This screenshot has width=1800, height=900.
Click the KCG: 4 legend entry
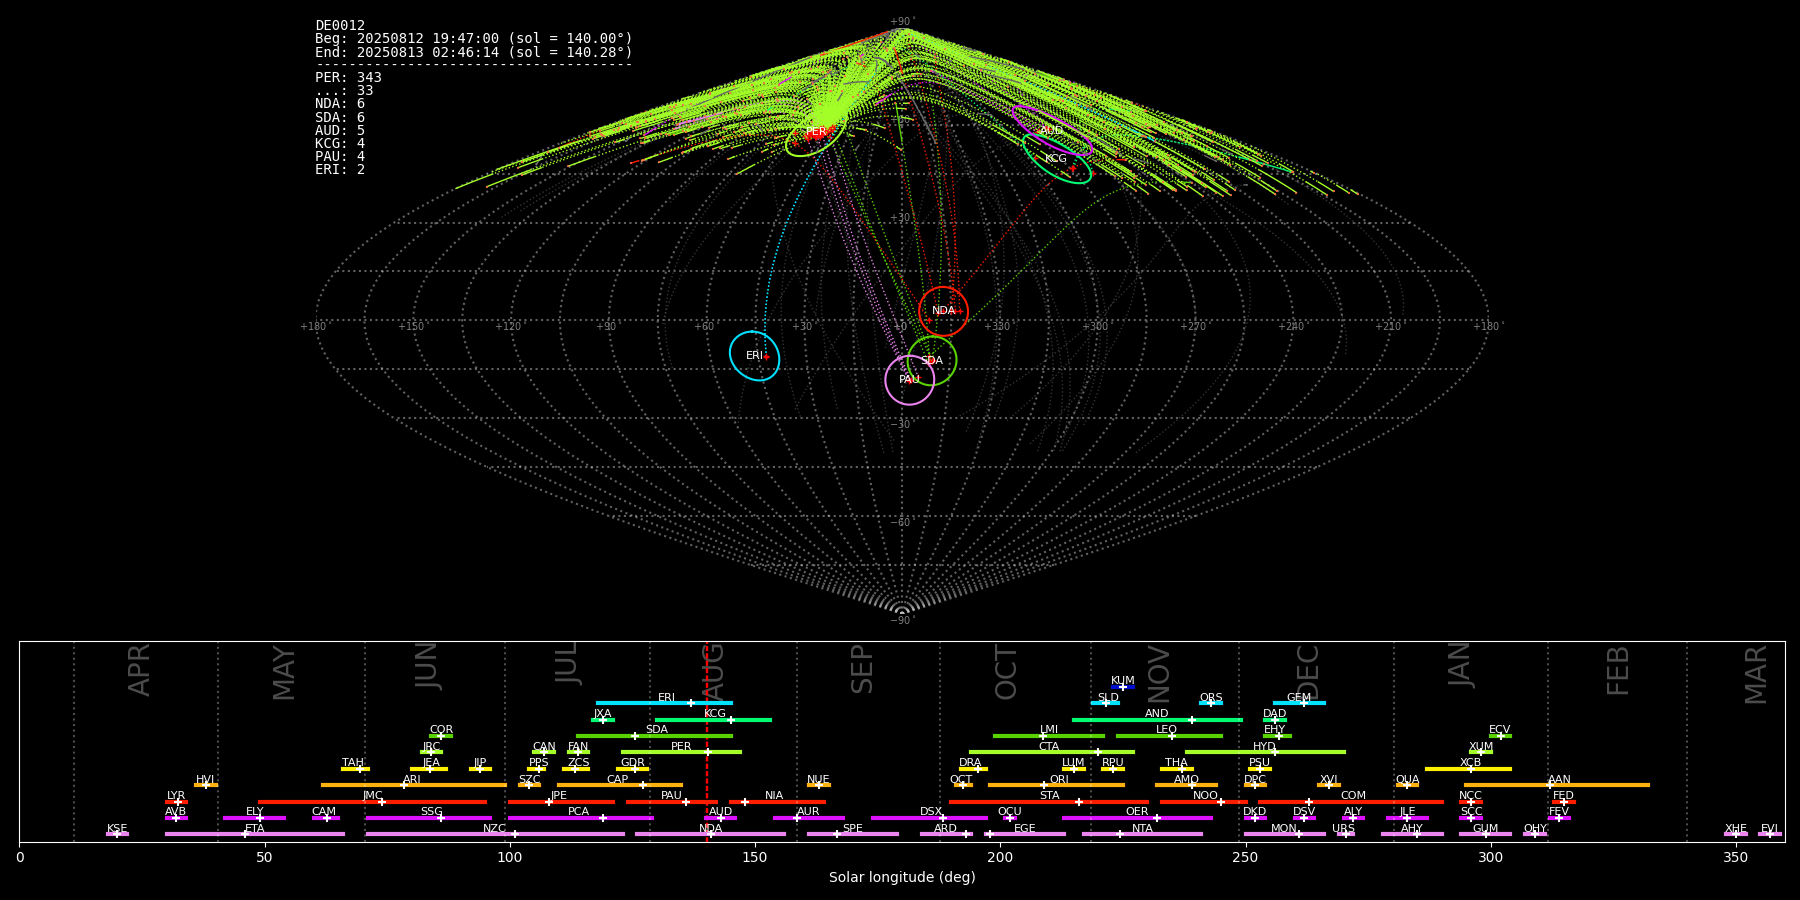340,143
